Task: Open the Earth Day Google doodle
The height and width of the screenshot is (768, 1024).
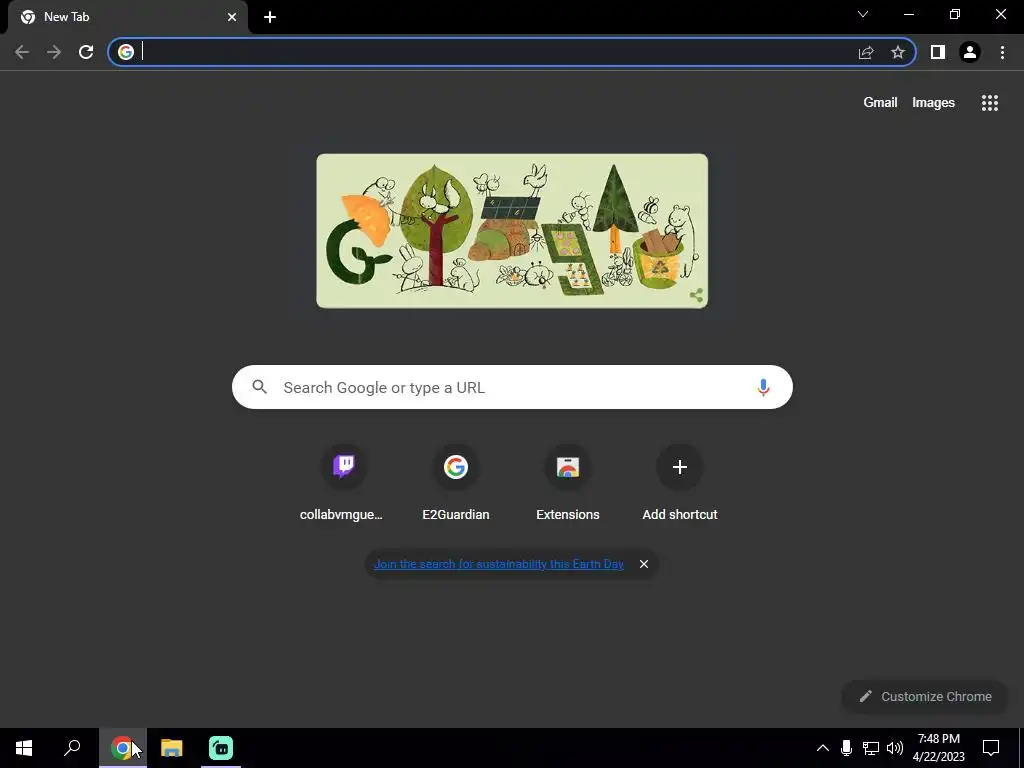Action: (512, 231)
